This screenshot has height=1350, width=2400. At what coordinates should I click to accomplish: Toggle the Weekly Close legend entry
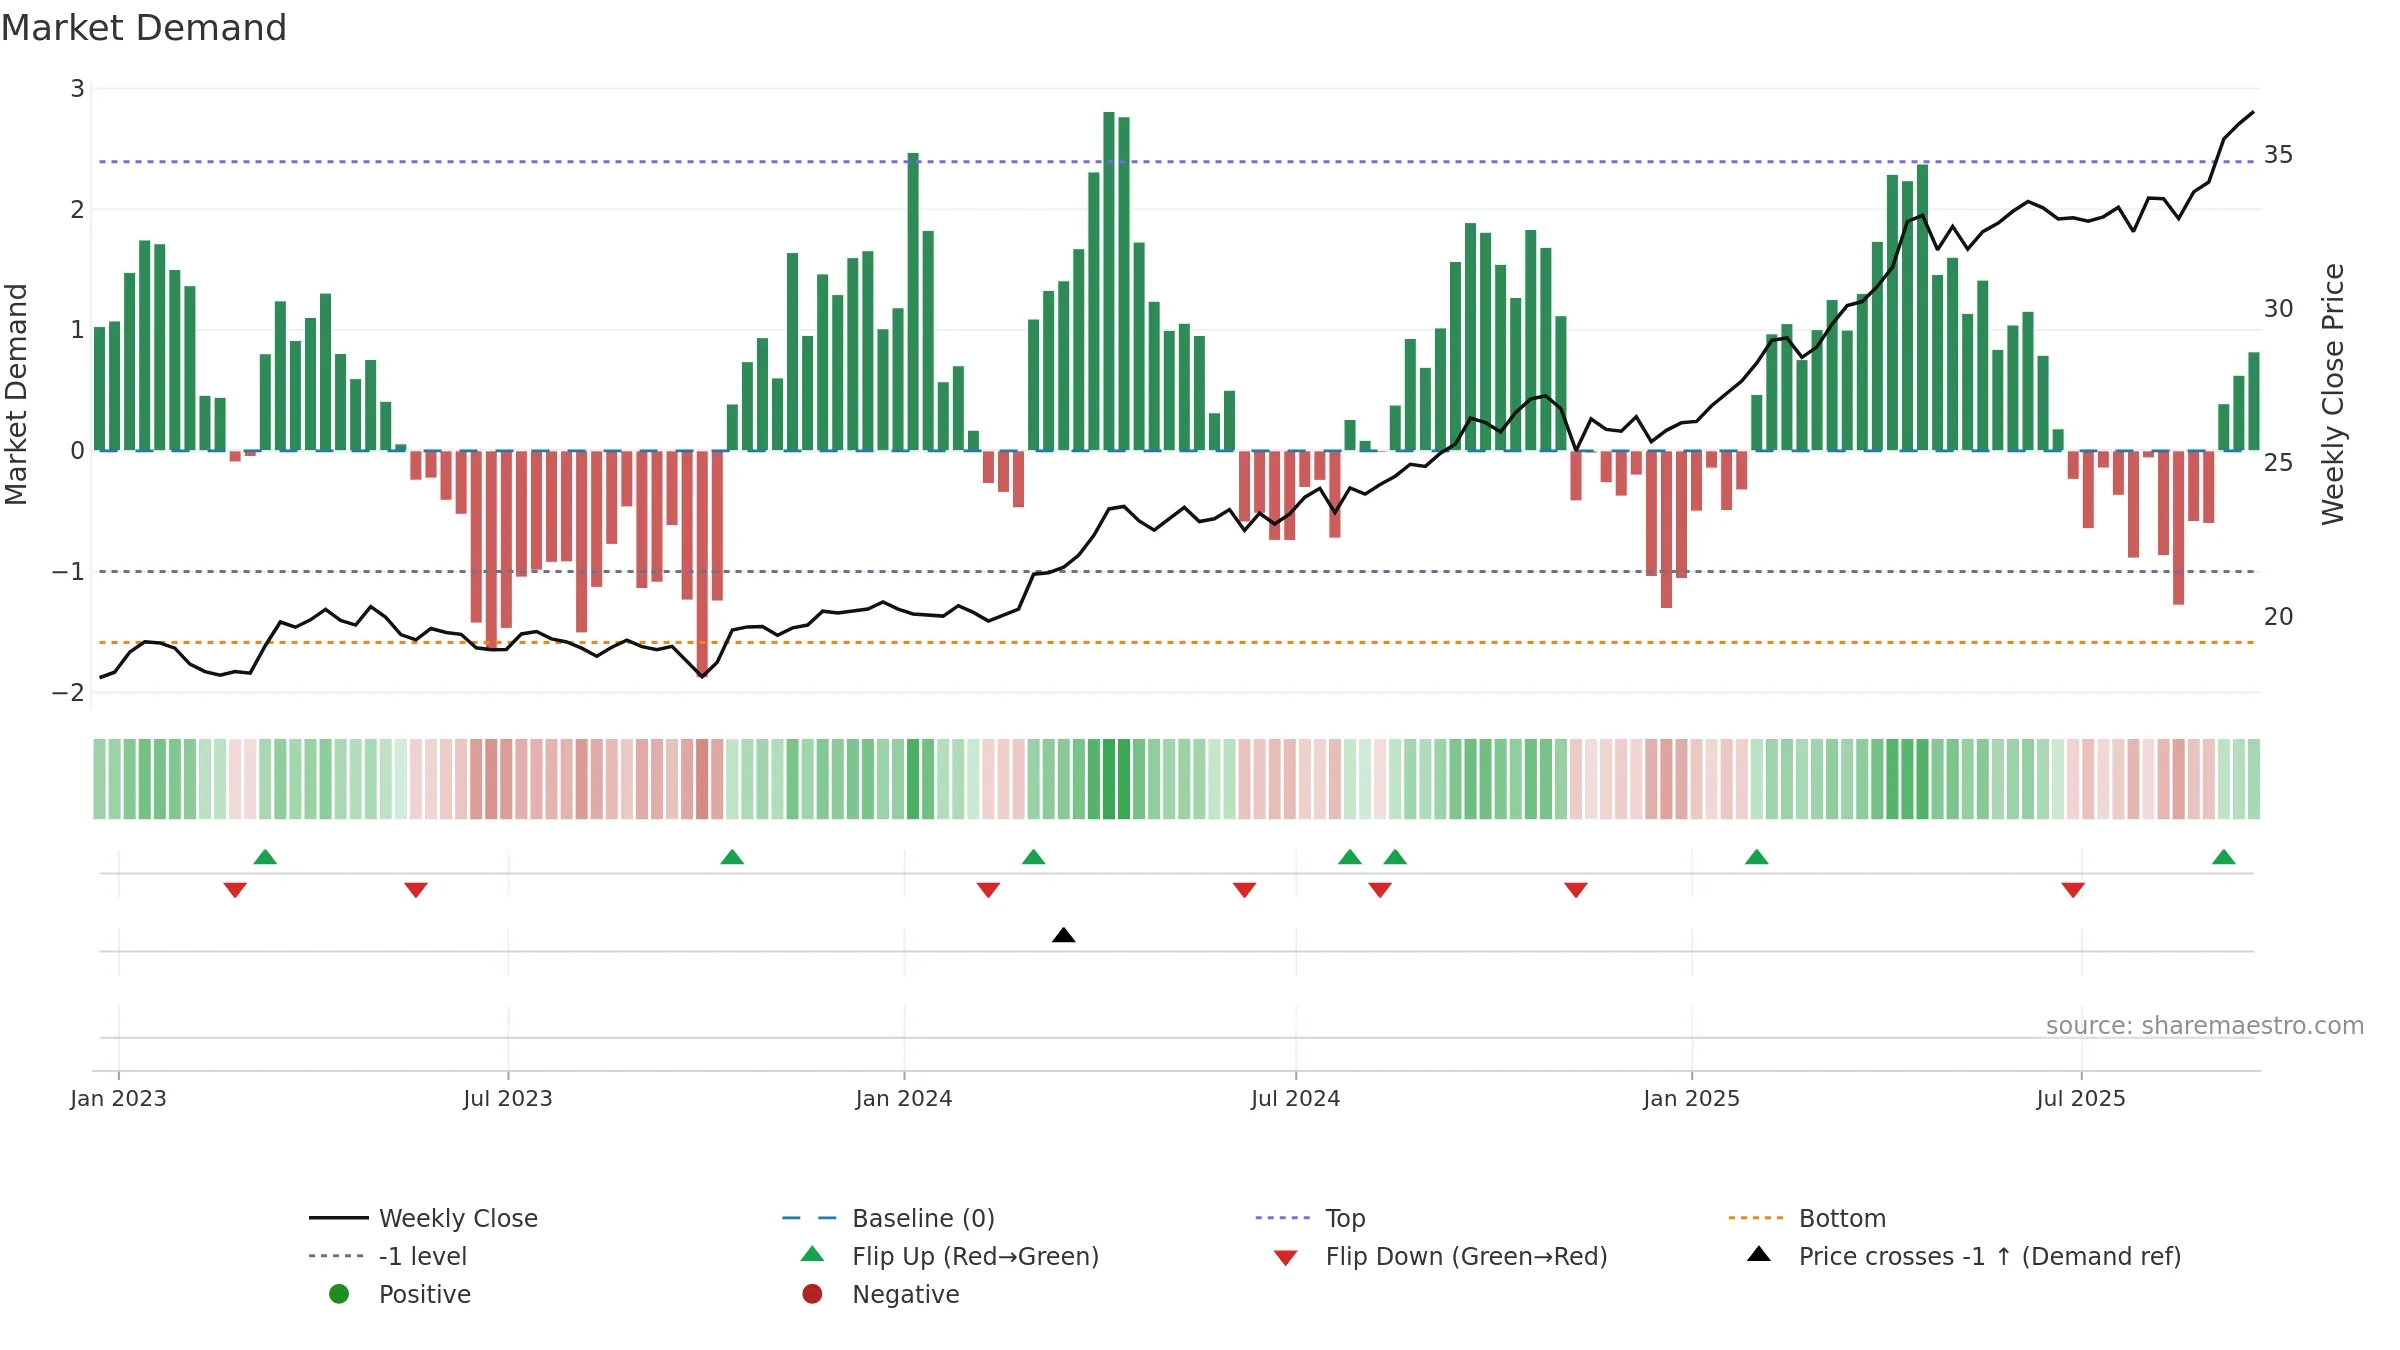tap(423, 1218)
